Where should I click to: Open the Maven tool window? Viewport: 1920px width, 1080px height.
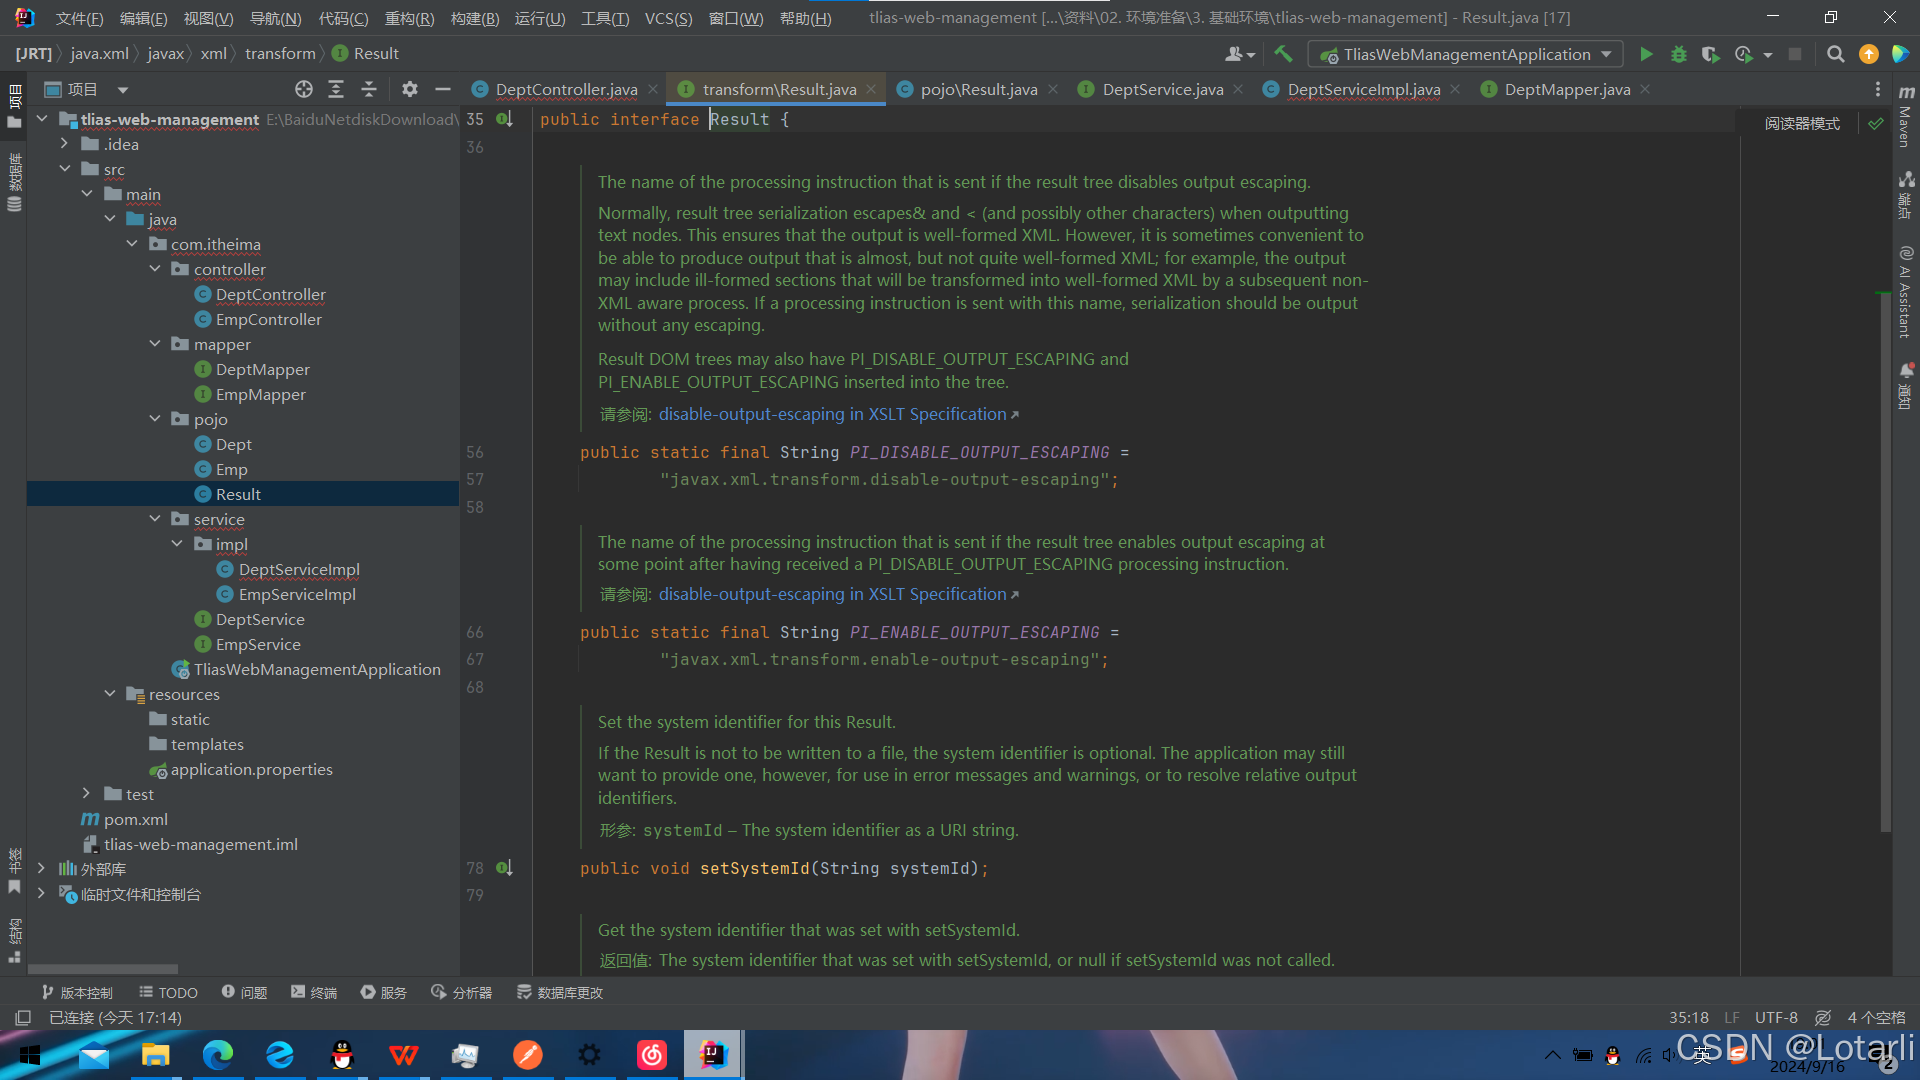(1906, 118)
